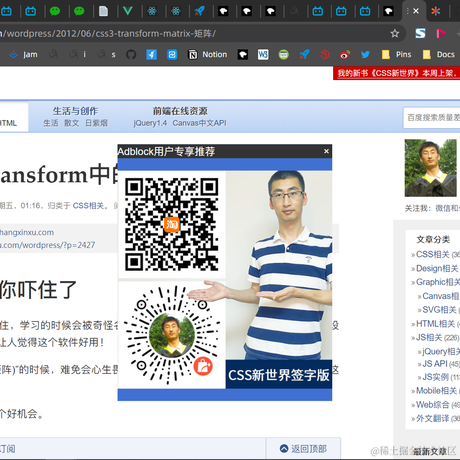
Task: Switch to the blank document icon tab
Action: point(103,11)
